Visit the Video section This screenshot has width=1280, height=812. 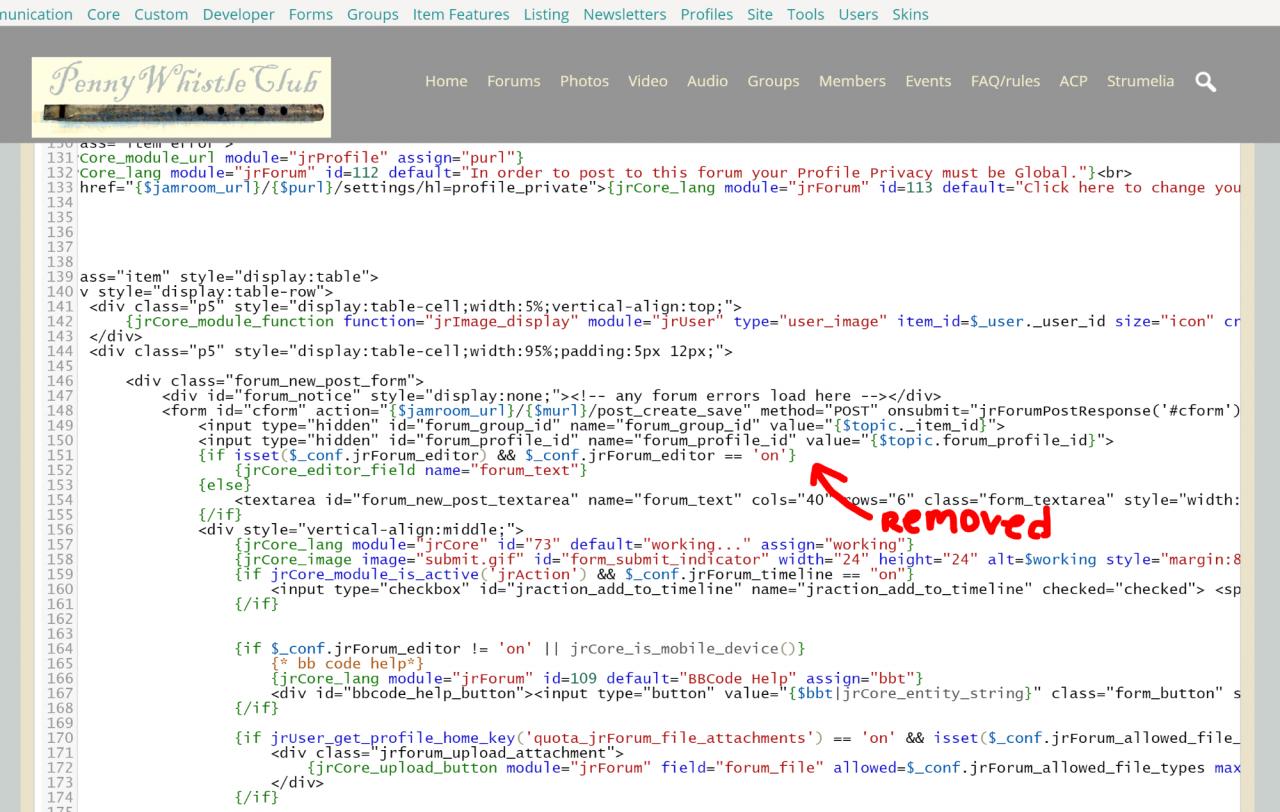(x=647, y=81)
